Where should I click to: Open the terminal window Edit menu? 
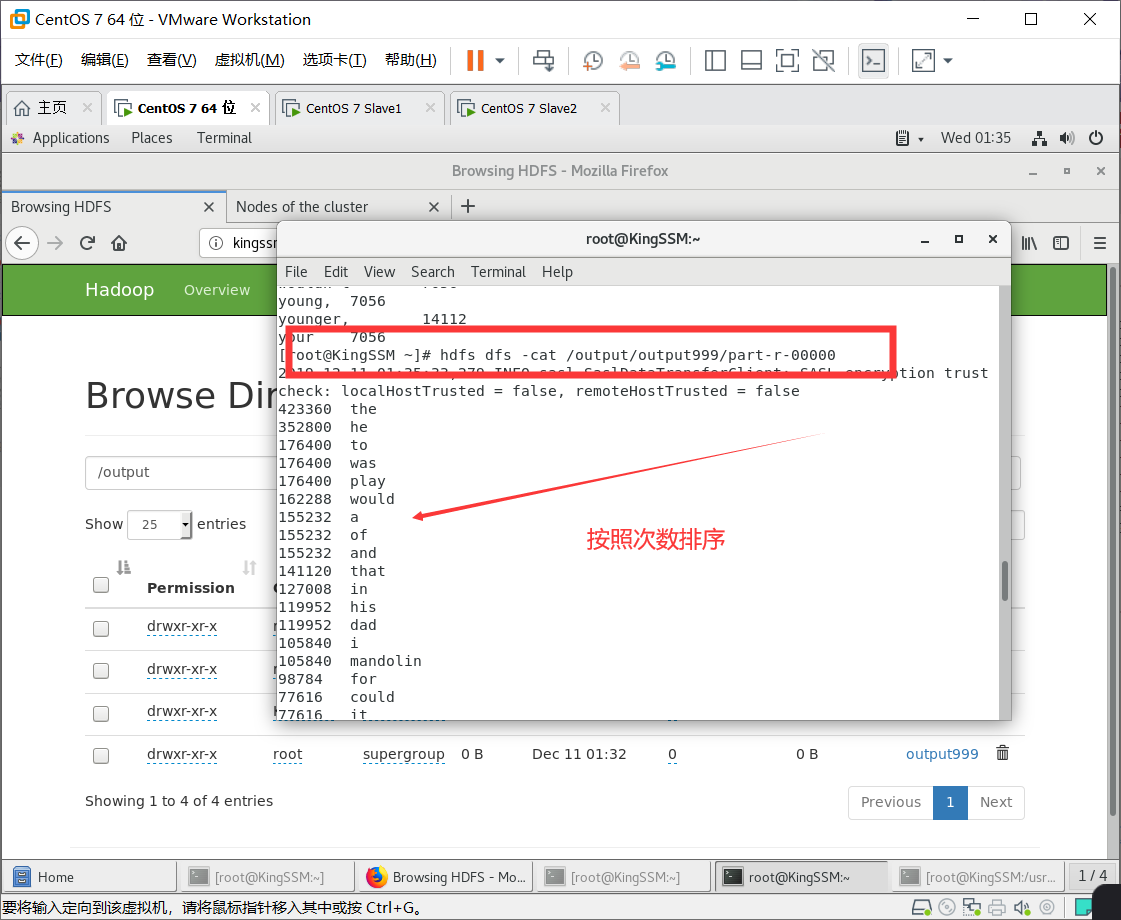coord(335,272)
